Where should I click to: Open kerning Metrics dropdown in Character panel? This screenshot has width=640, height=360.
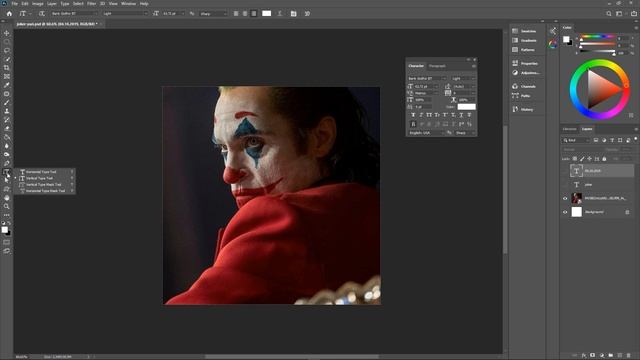(426, 93)
